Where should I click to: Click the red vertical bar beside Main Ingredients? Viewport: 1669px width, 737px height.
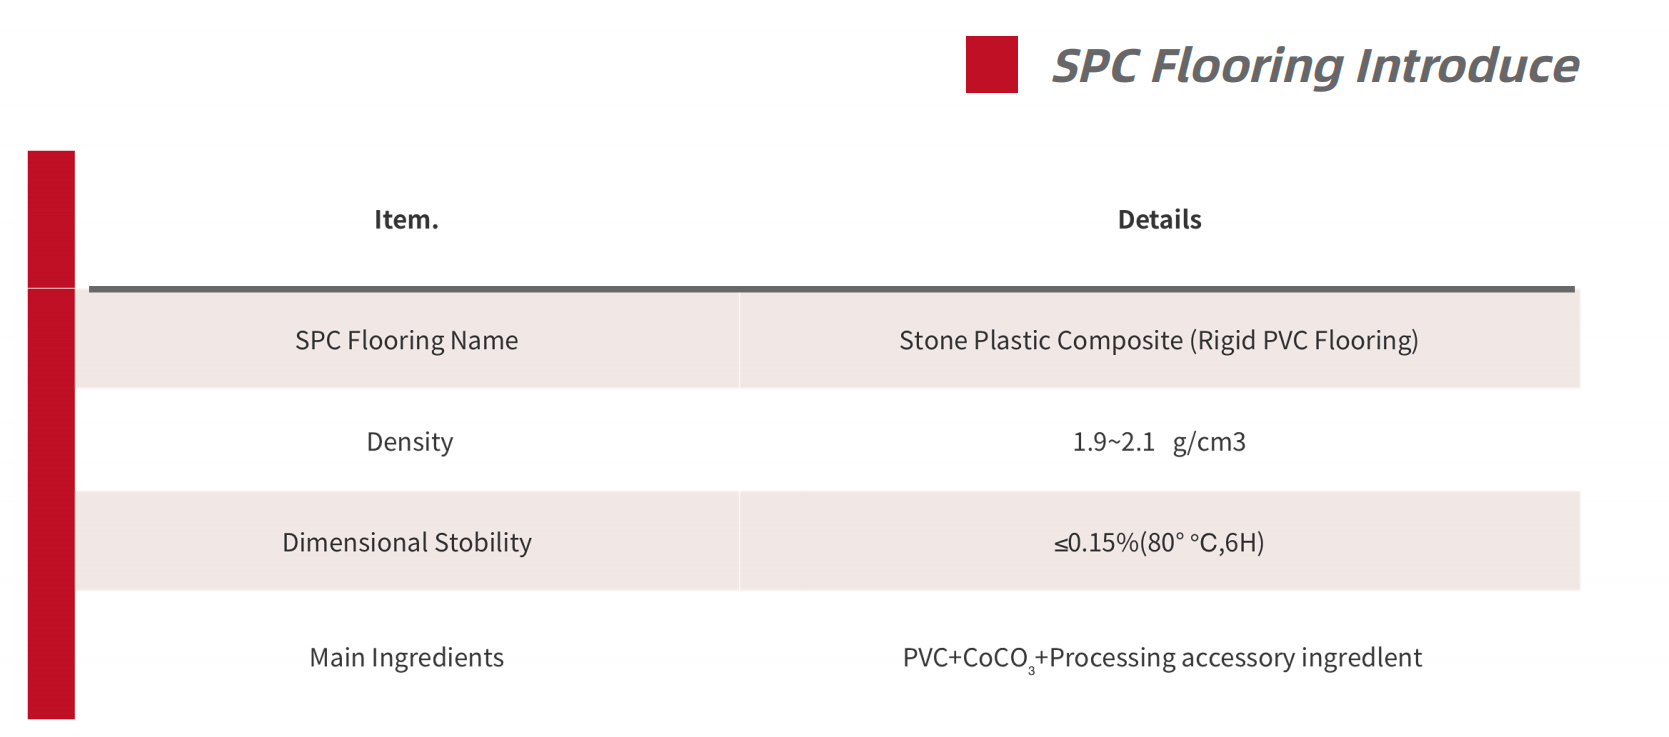coord(51,655)
